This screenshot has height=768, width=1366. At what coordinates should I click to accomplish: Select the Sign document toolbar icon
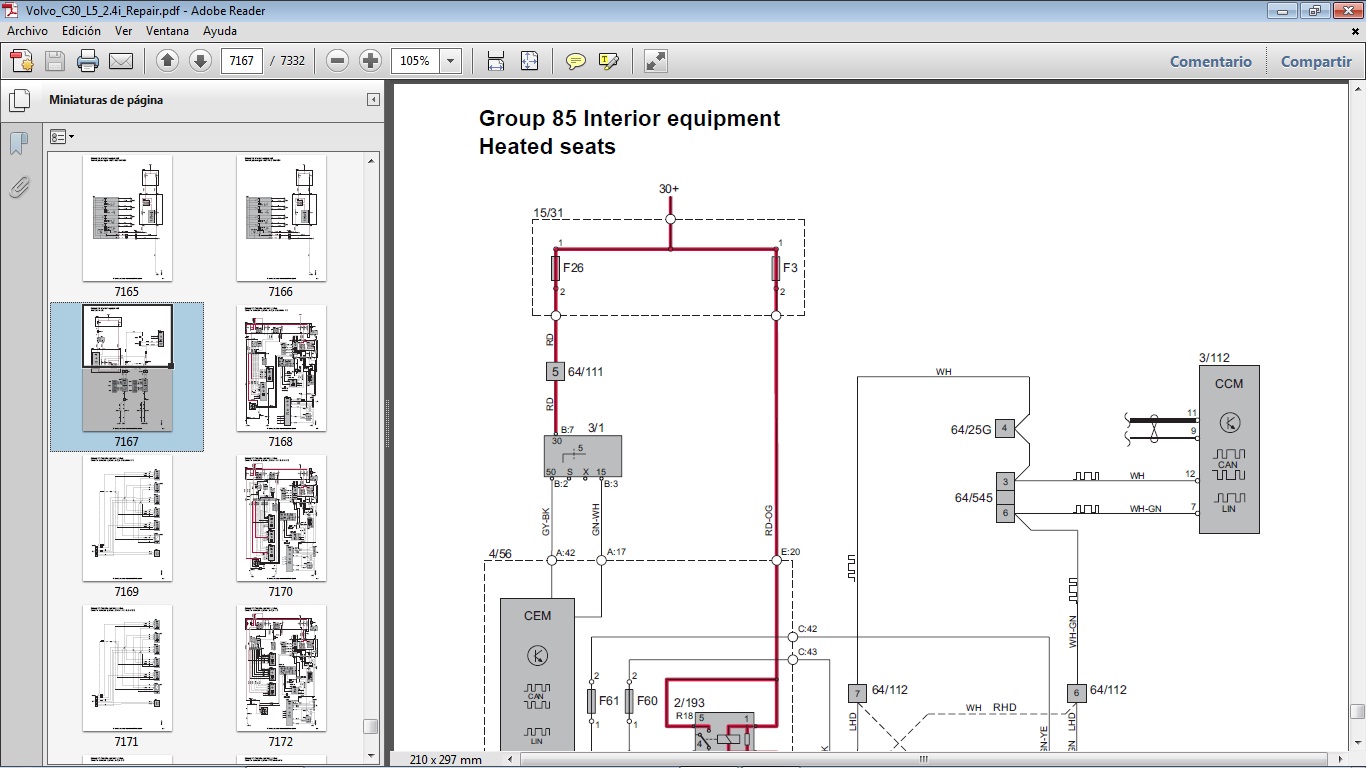tap(609, 60)
